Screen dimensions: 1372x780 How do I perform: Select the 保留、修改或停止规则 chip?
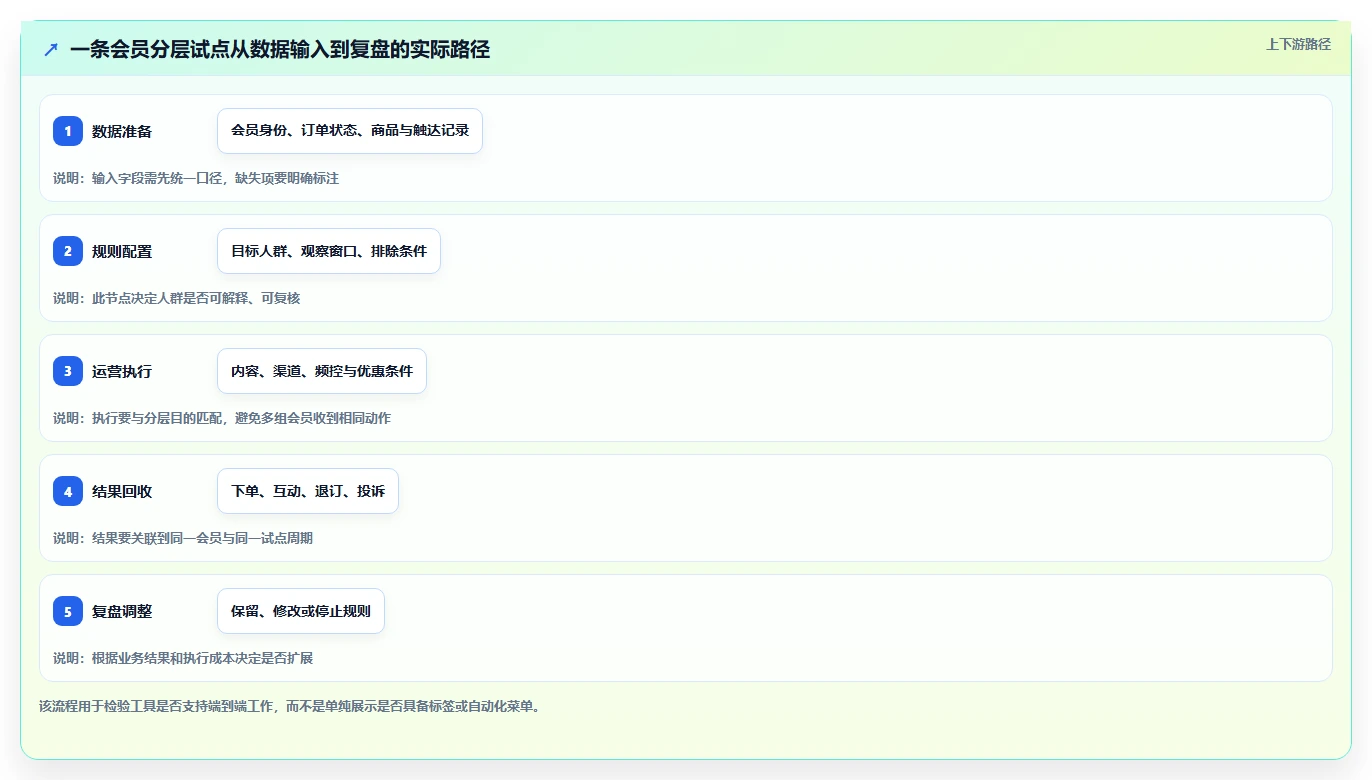coord(301,611)
